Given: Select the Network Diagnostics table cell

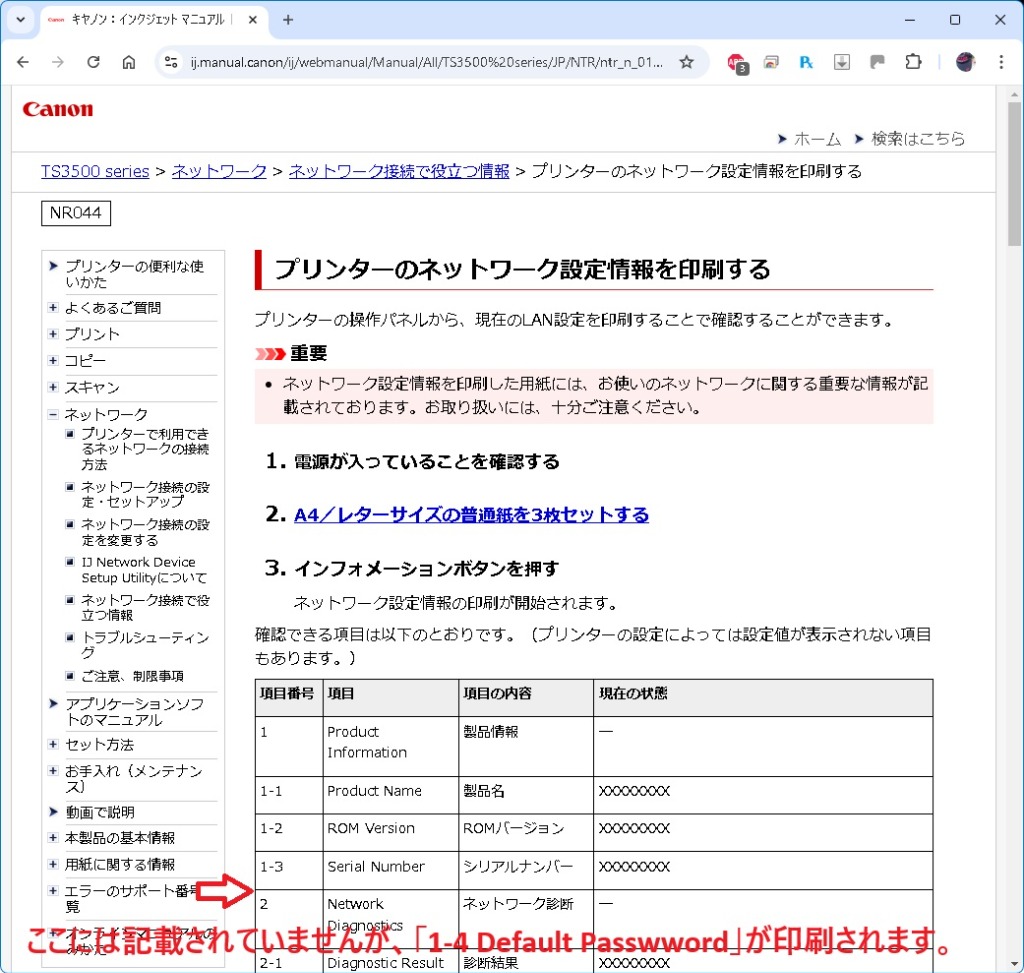Looking at the screenshot, I should [391, 918].
